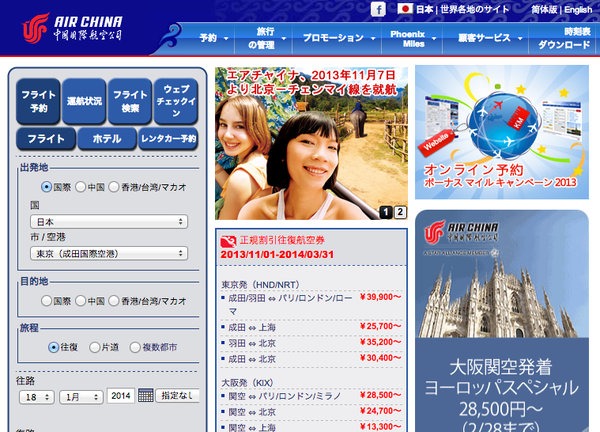Click the departure year field showing 2014
The height and width of the screenshot is (432, 600).
point(121,396)
